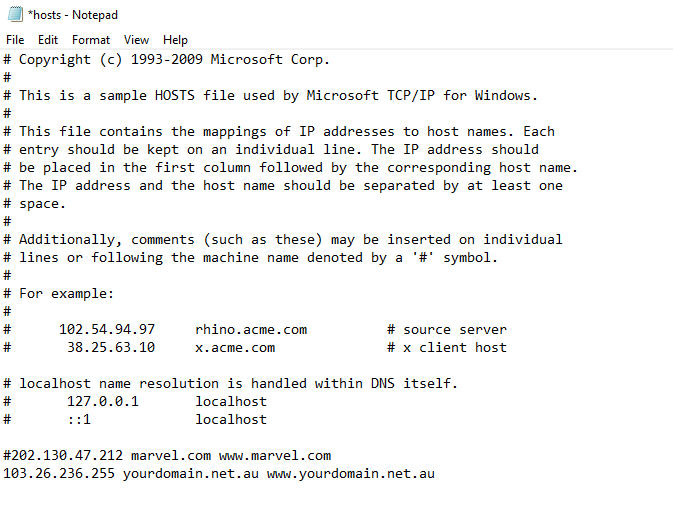Viewport: 676px width, 505px height.
Task: Click on the rhino.acme.com host name
Action: [251, 329]
